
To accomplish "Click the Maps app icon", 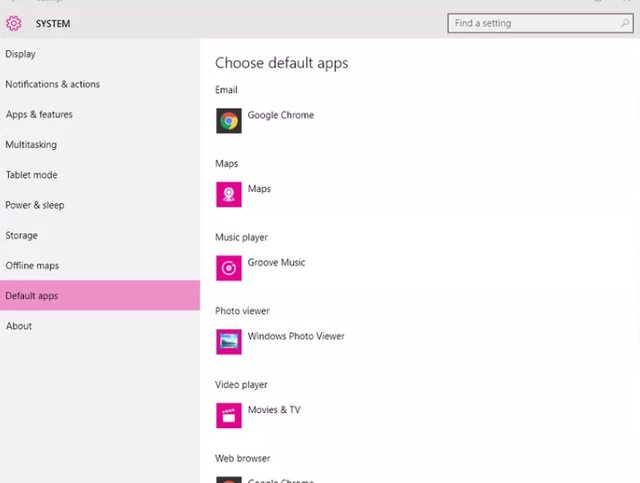I will click(229, 194).
